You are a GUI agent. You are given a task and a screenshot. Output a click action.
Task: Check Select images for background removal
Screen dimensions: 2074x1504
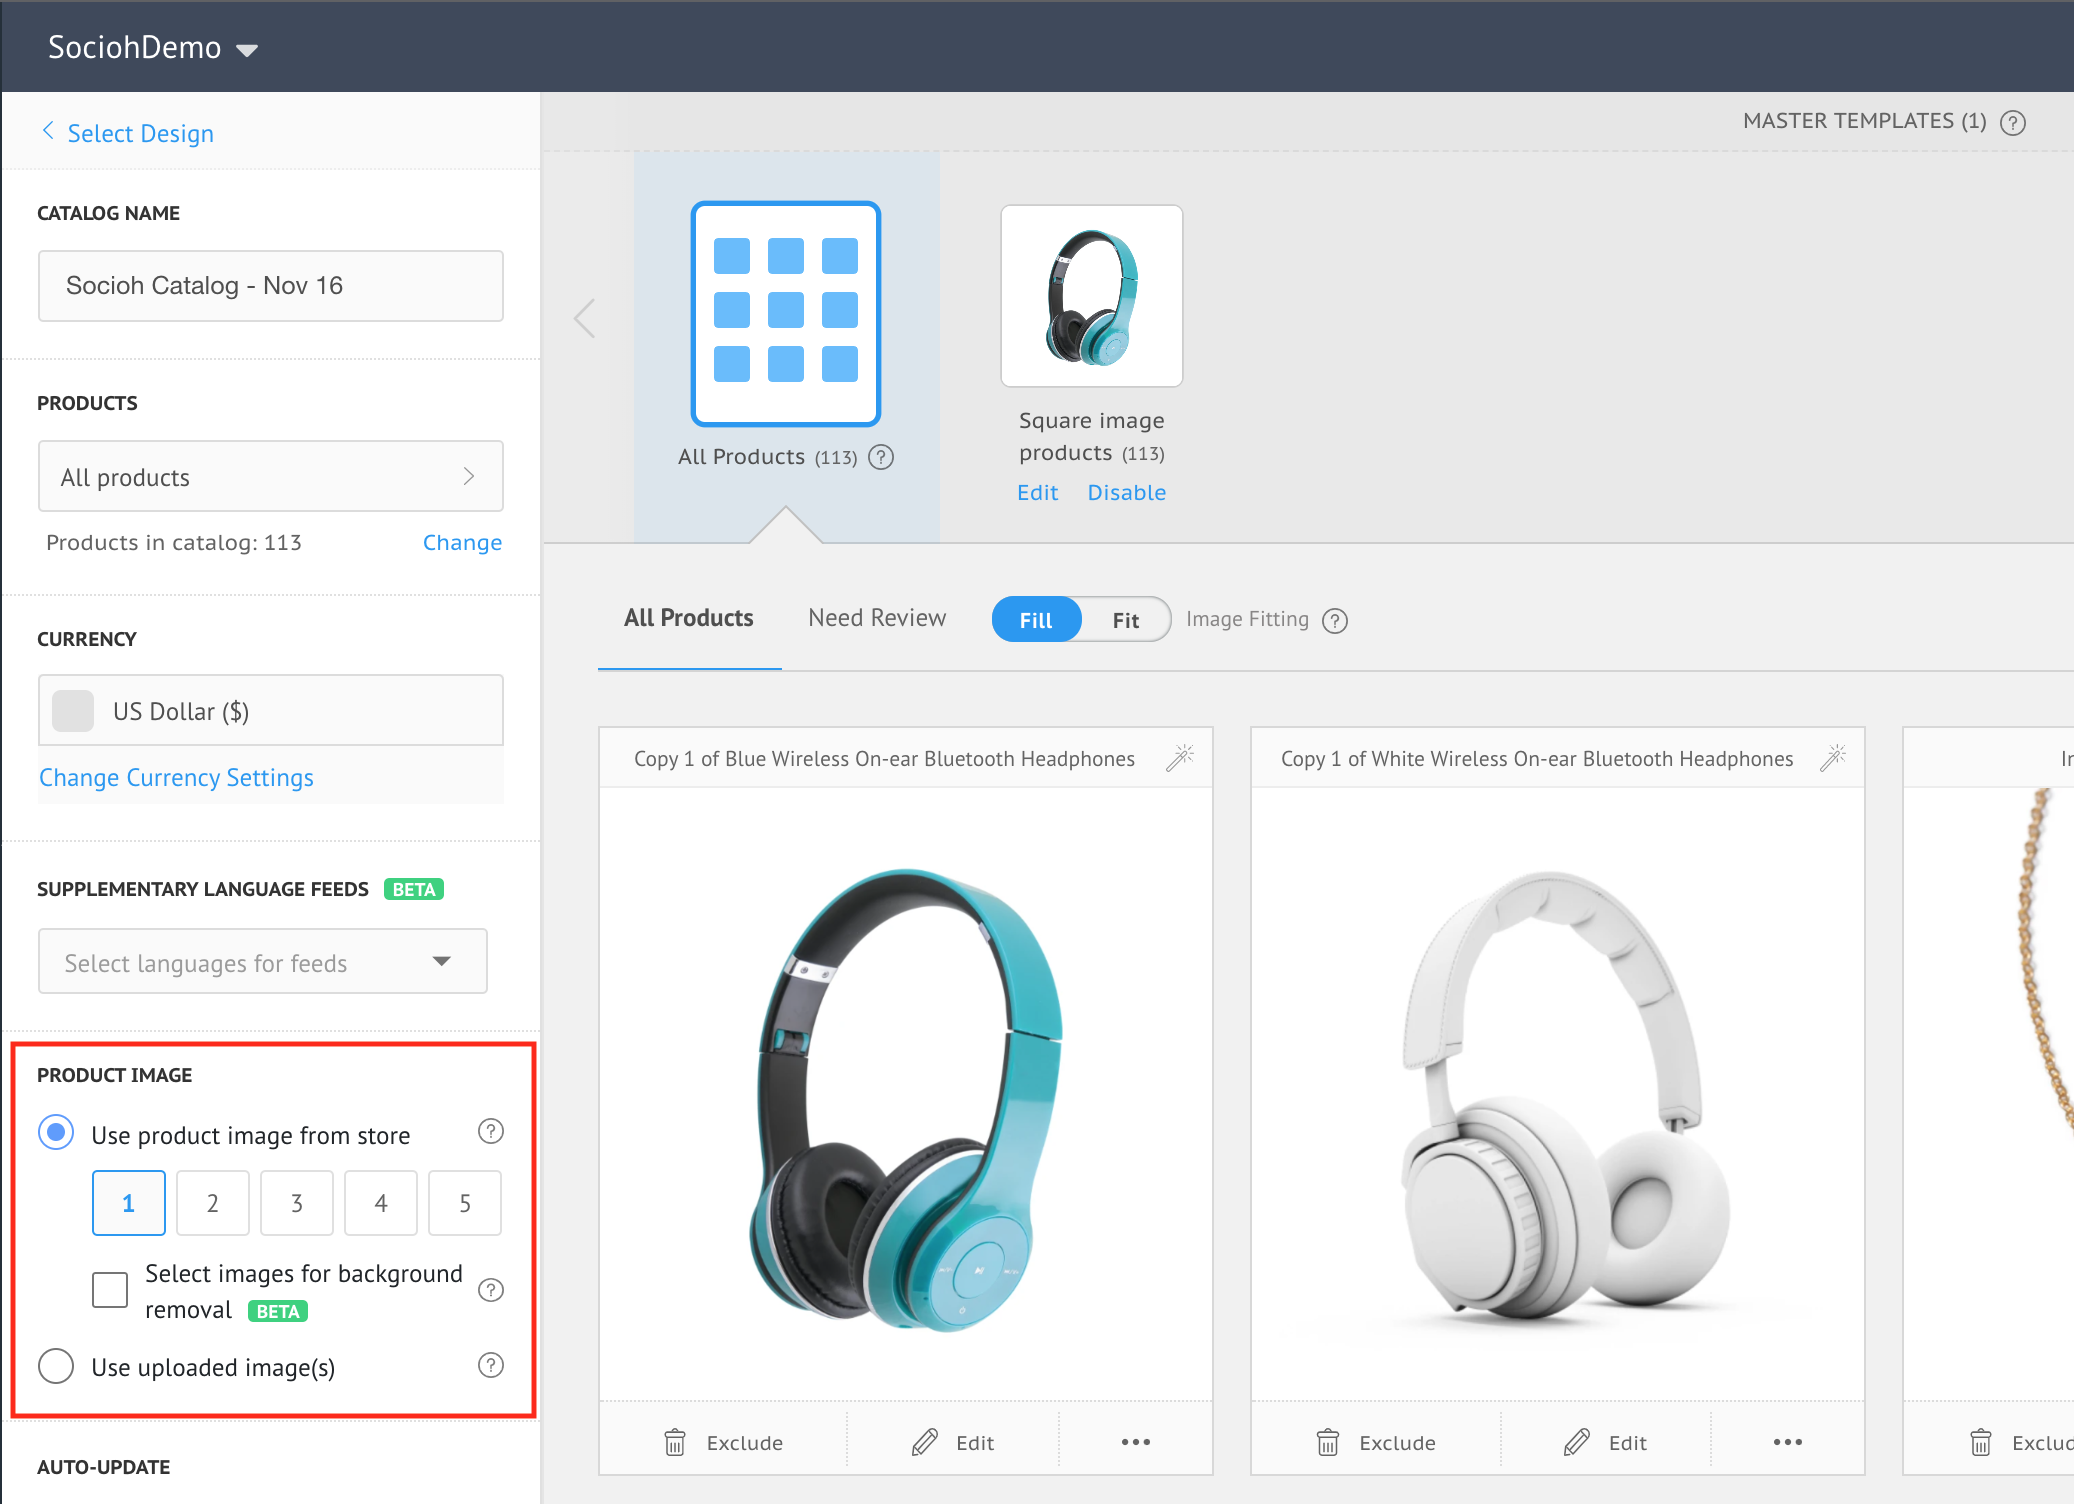click(110, 1290)
